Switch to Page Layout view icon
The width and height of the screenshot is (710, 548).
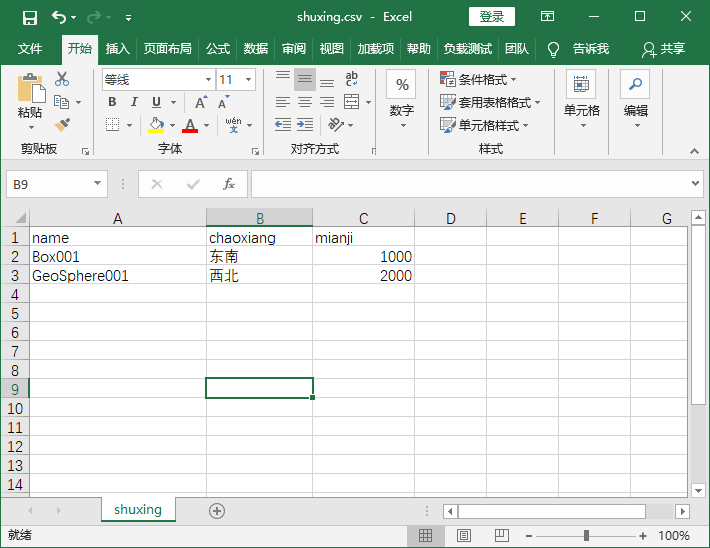coord(464,536)
